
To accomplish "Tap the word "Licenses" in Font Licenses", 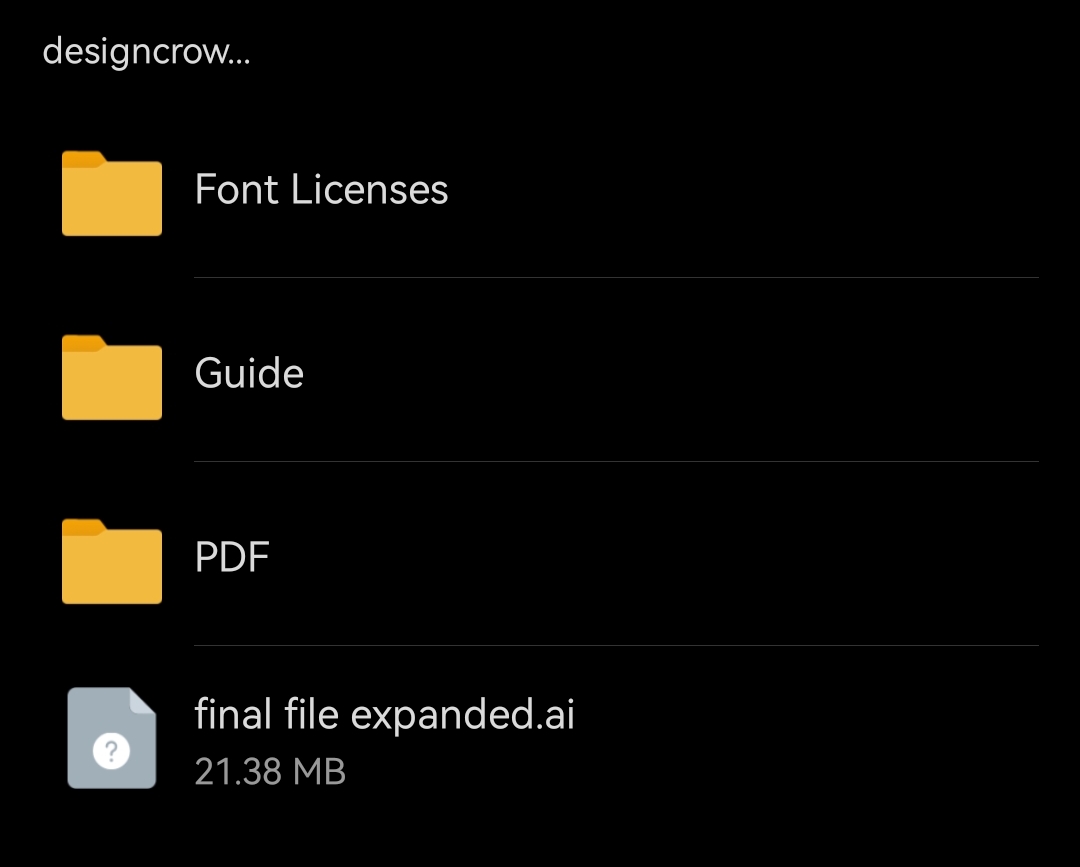I will pyautogui.click(x=370, y=190).
